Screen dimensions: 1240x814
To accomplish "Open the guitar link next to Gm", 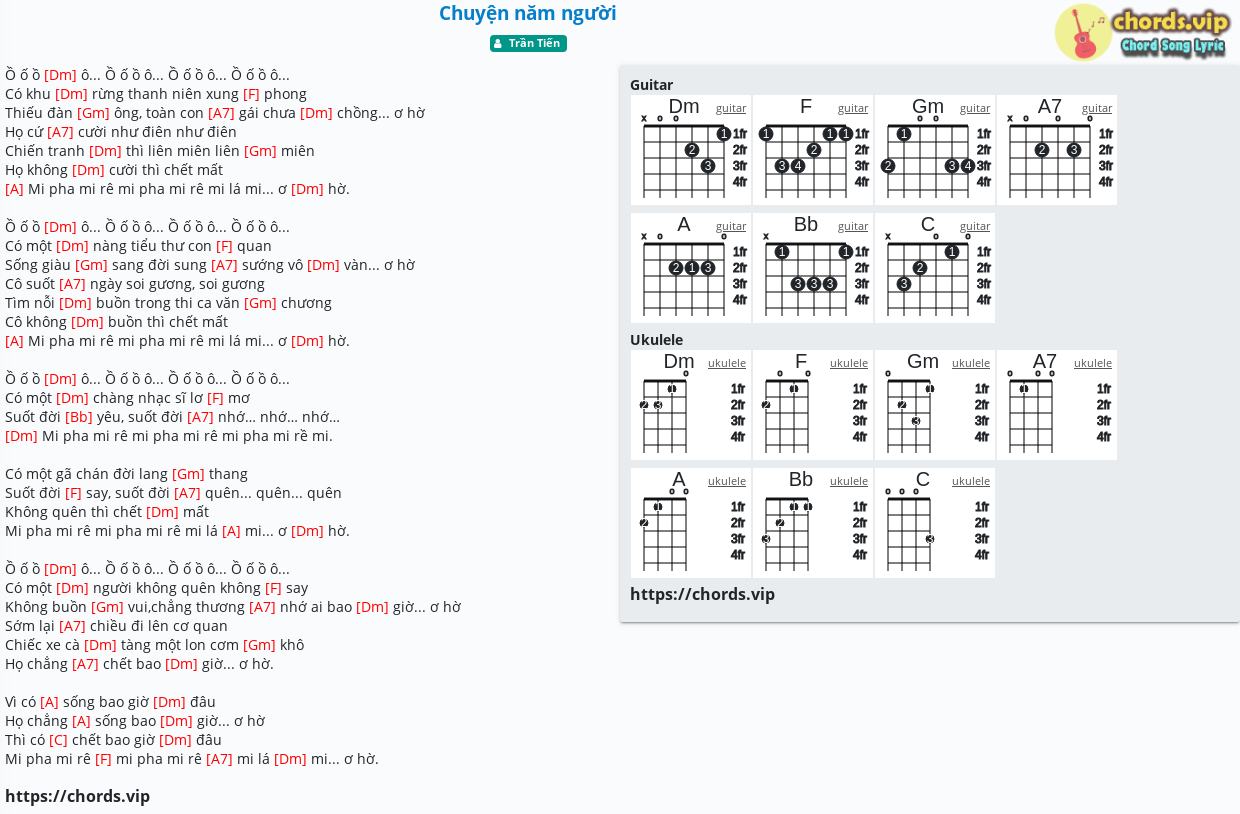I will click(x=975, y=108).
